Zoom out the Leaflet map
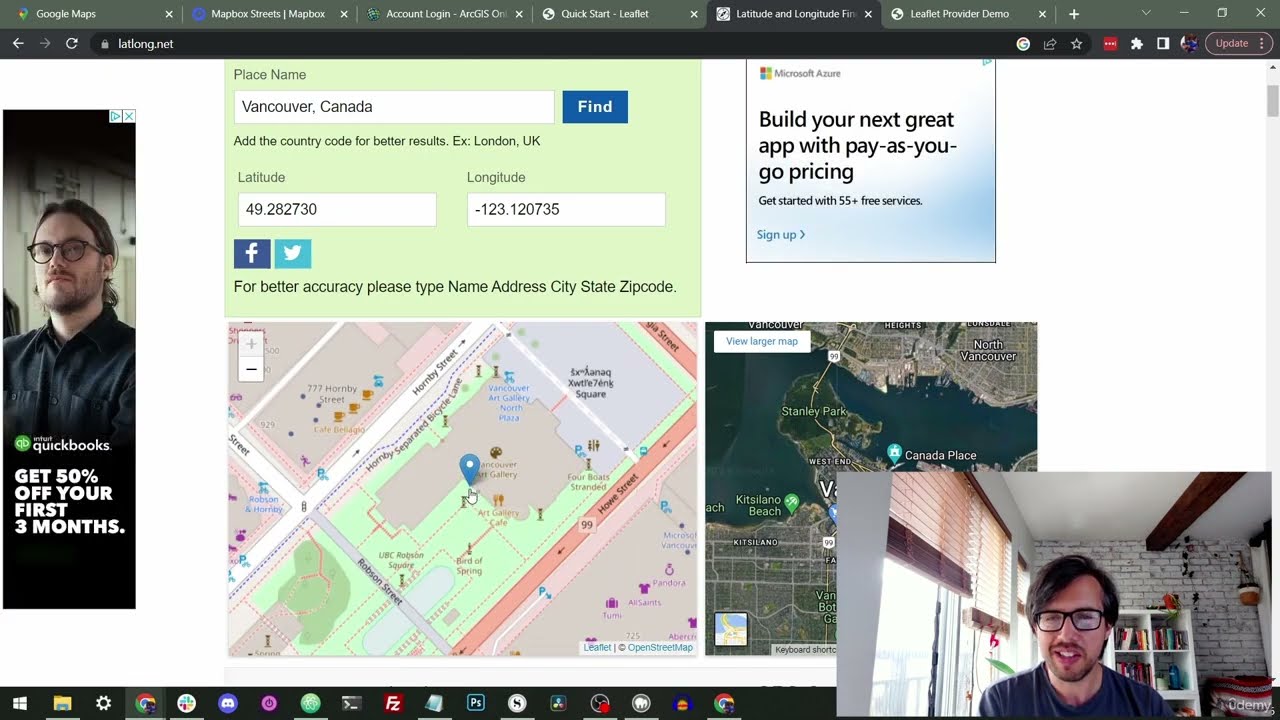The height and width of the screenshot is (720, 1280). coord(251,370)
